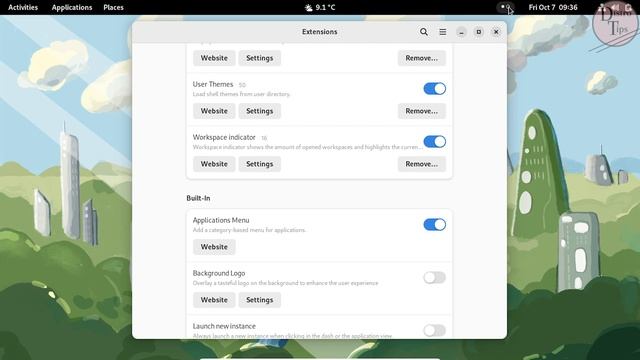Click the Extensions window title
640x360 pixels.
click(320, 32)
